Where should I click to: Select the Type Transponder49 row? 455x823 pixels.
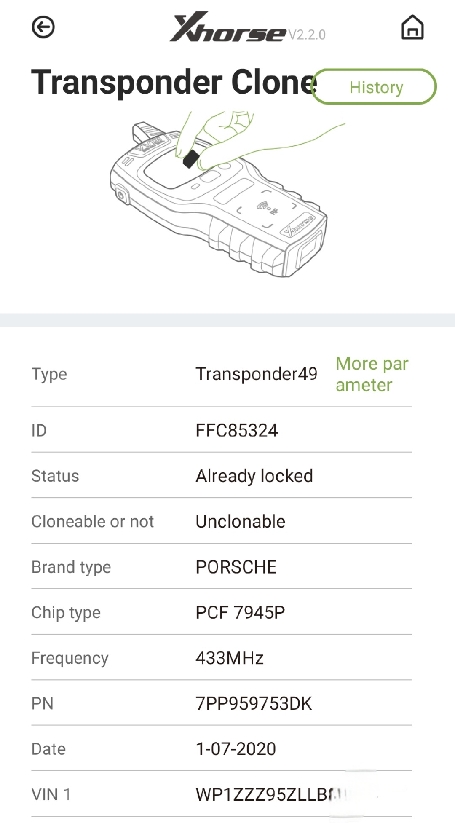221,374
